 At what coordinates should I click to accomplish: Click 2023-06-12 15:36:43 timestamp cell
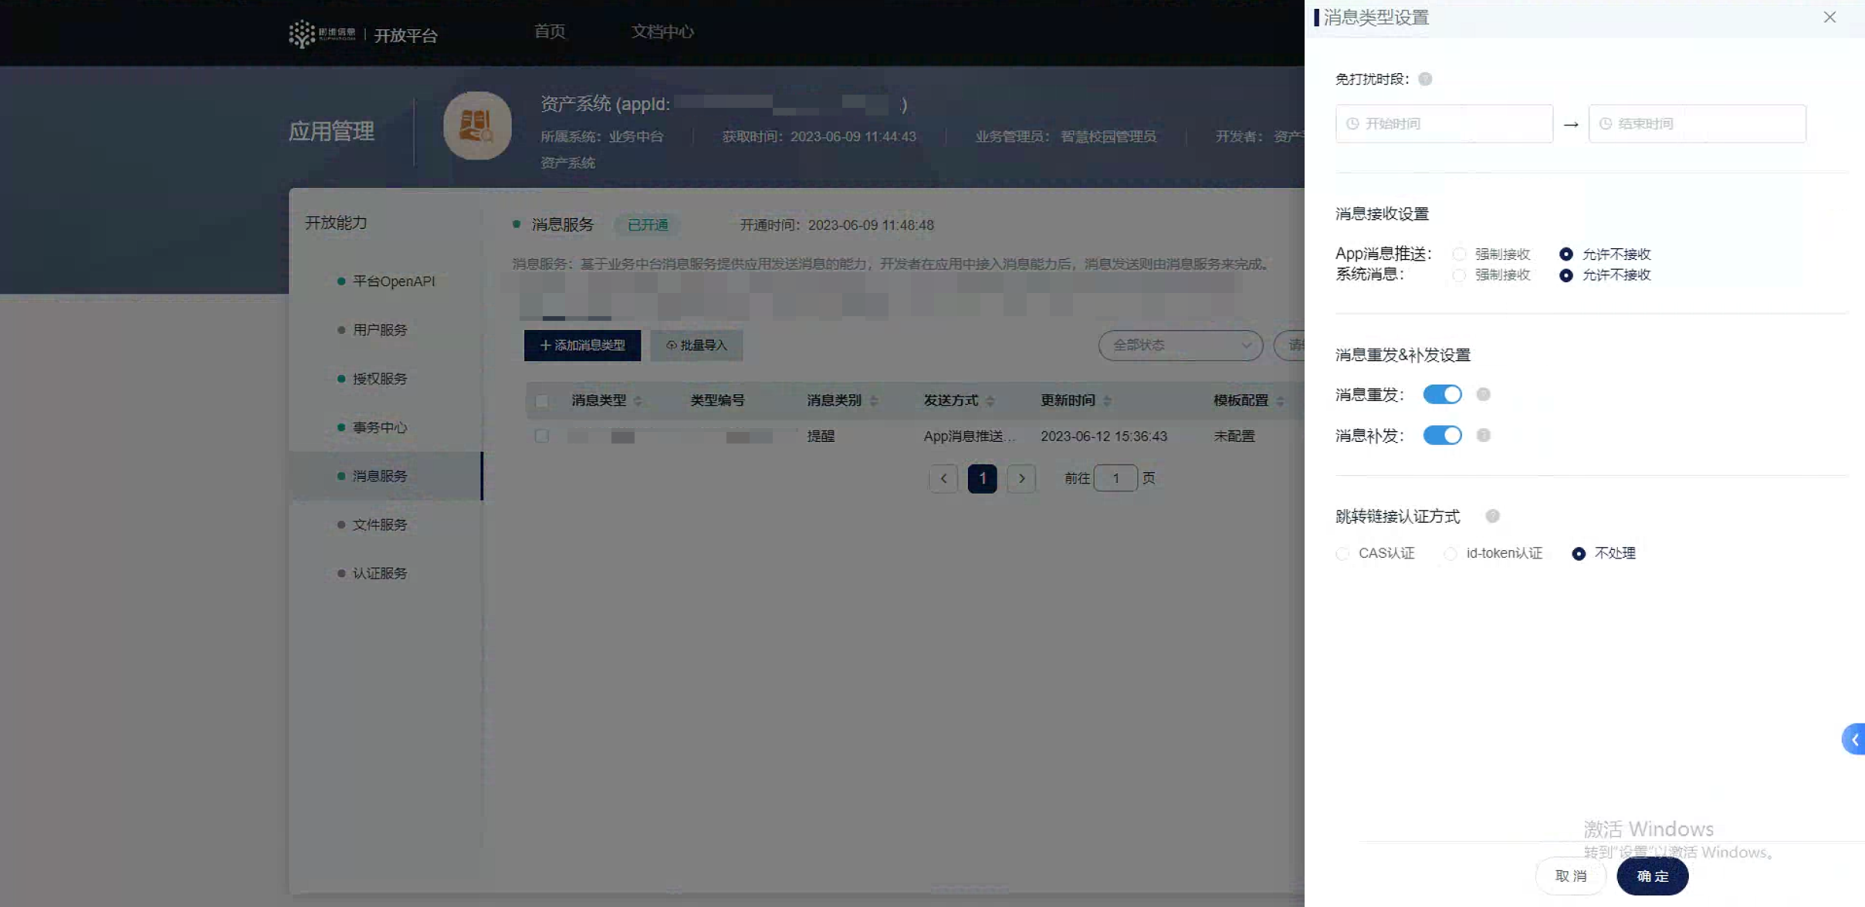click(x=1104, y=436)
